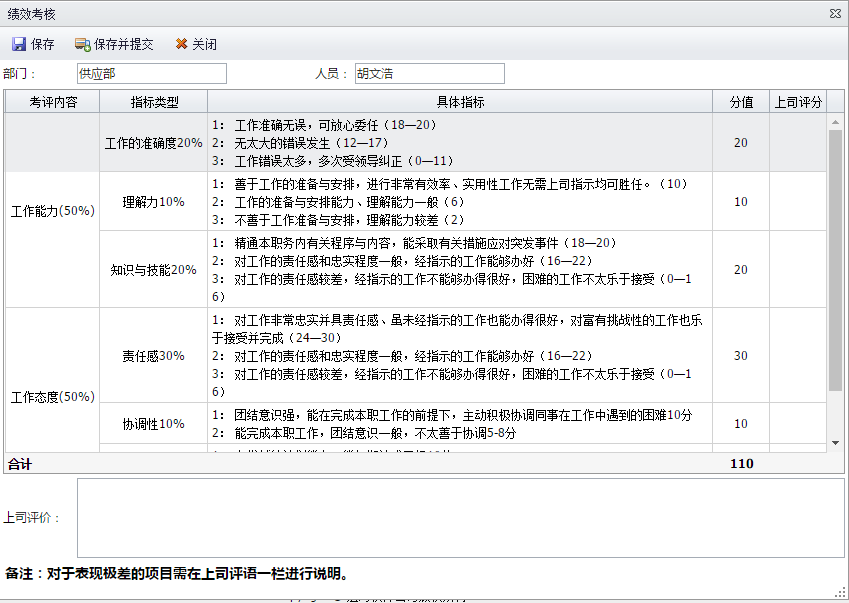
Task: Click 上司评分 cell for 协调性 row
Action: 798,424
